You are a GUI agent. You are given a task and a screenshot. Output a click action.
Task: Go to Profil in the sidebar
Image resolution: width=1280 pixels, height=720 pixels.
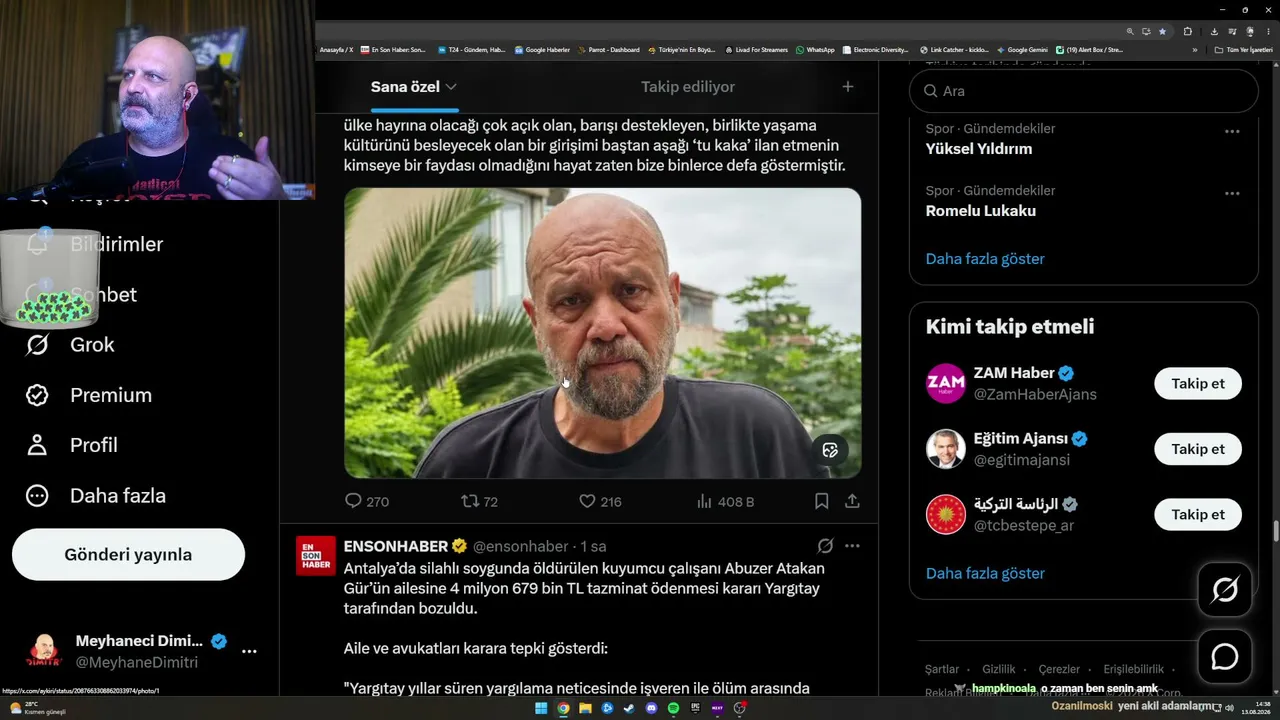click(71, 445)
